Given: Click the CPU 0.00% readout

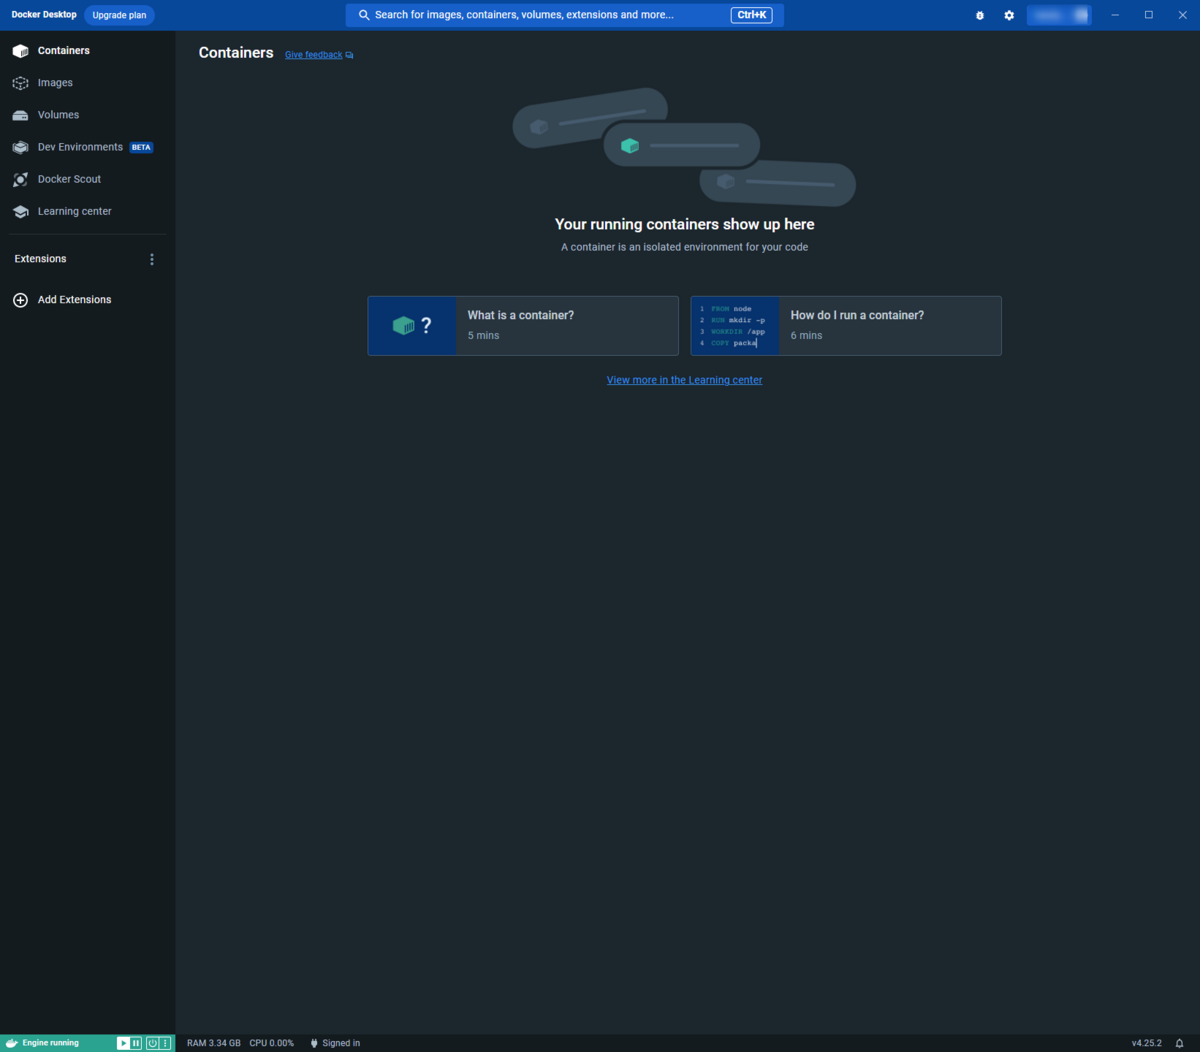Looking at the screenshot, I should 272,1043.
